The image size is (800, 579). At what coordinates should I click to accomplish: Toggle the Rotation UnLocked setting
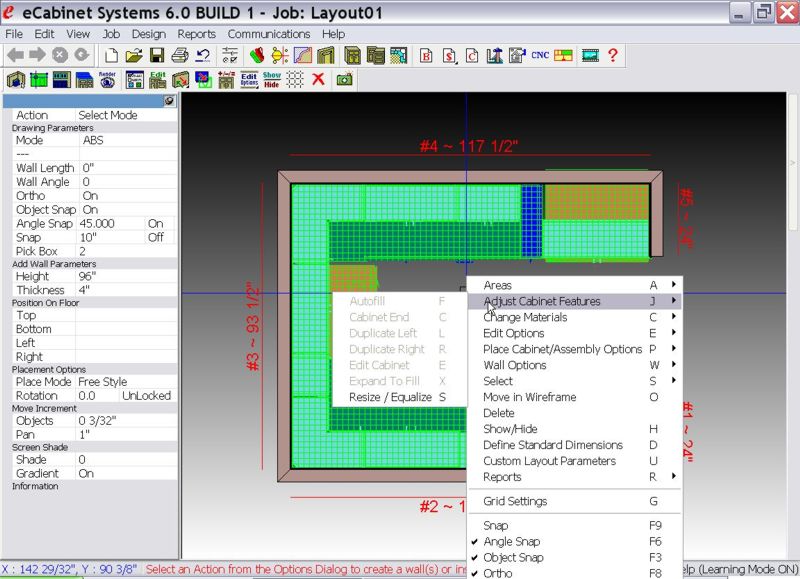pyautogui.click(x=146, y=396)
